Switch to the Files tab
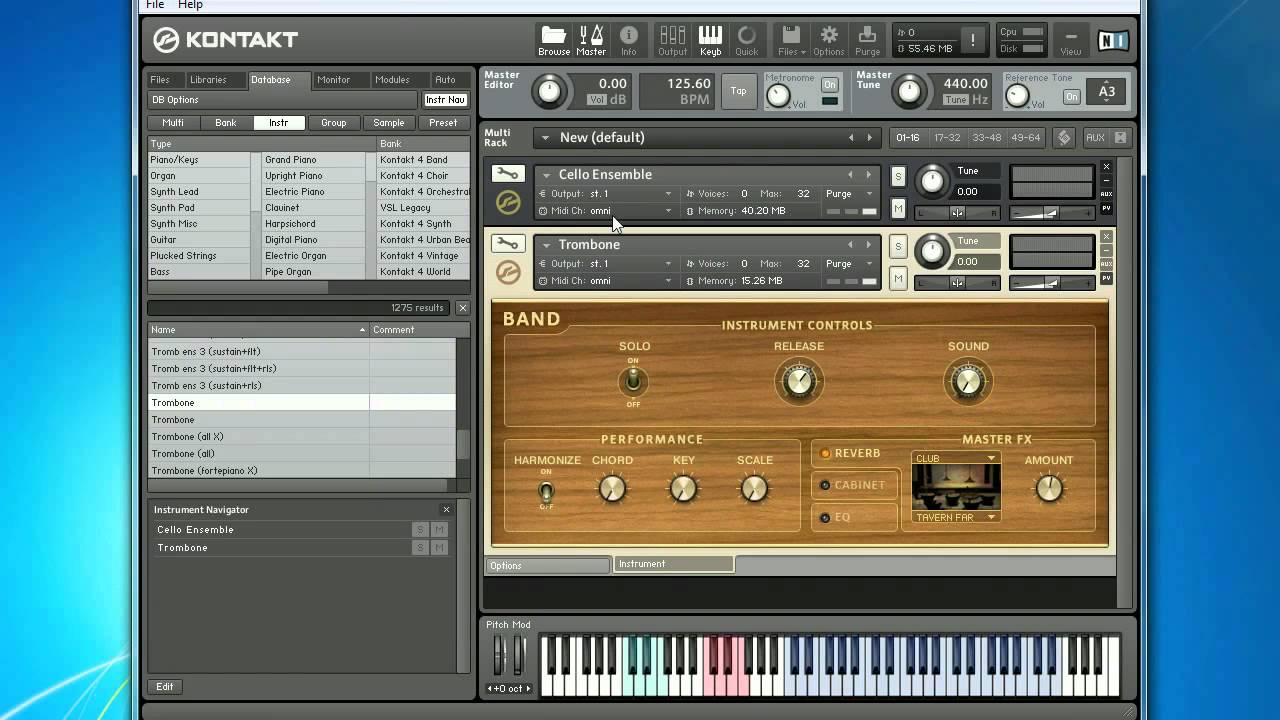Viewport: 1280px width, 720px height. point(160,80)
